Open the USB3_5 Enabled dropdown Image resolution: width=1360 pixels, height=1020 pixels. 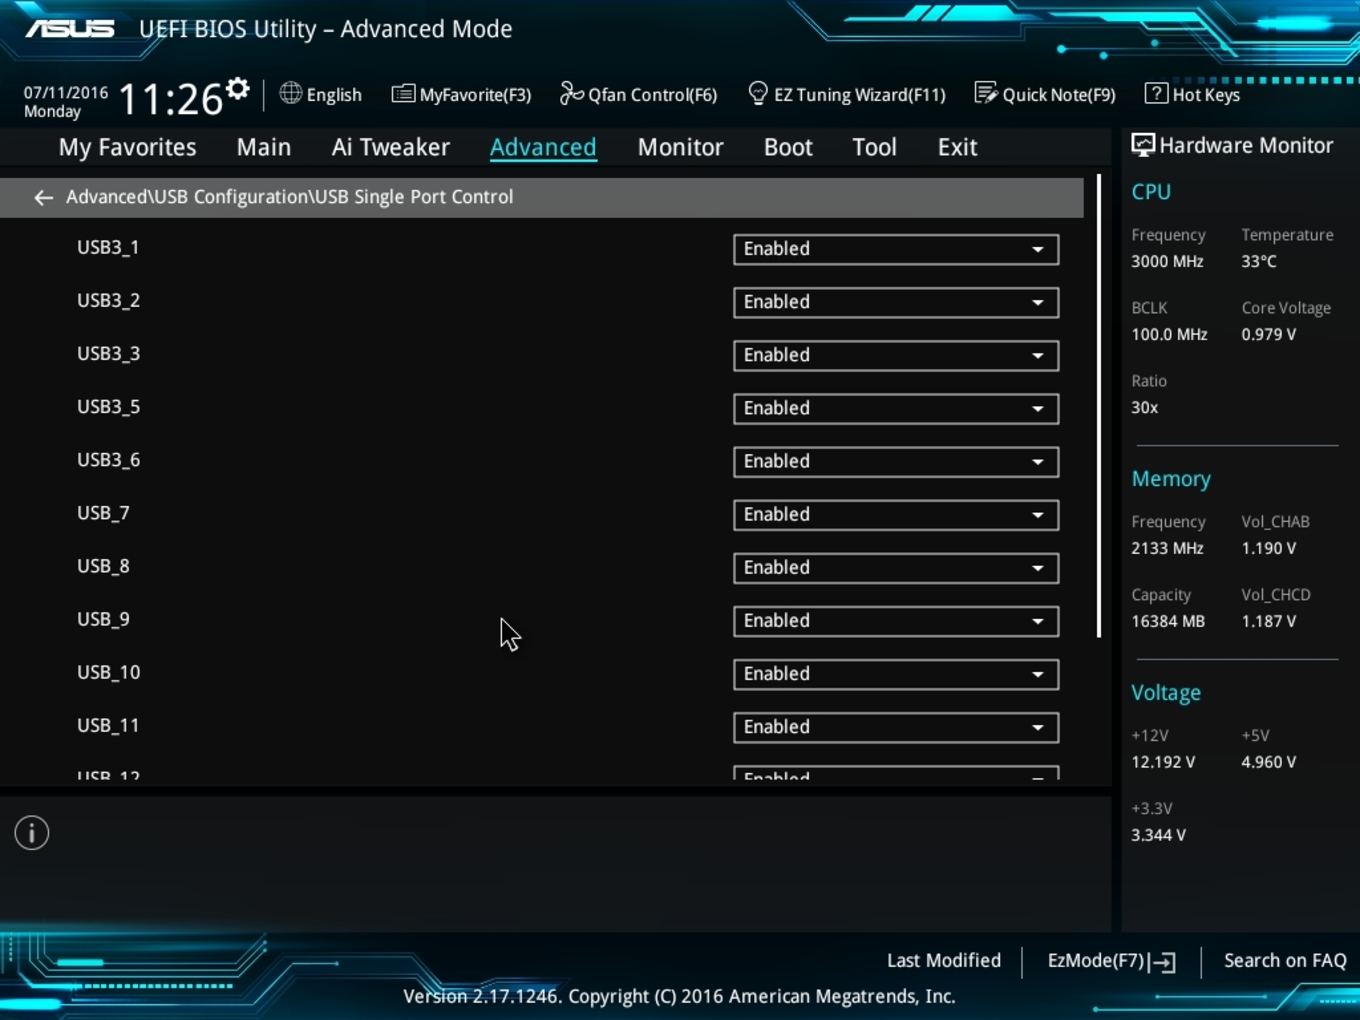pos(896,408)
